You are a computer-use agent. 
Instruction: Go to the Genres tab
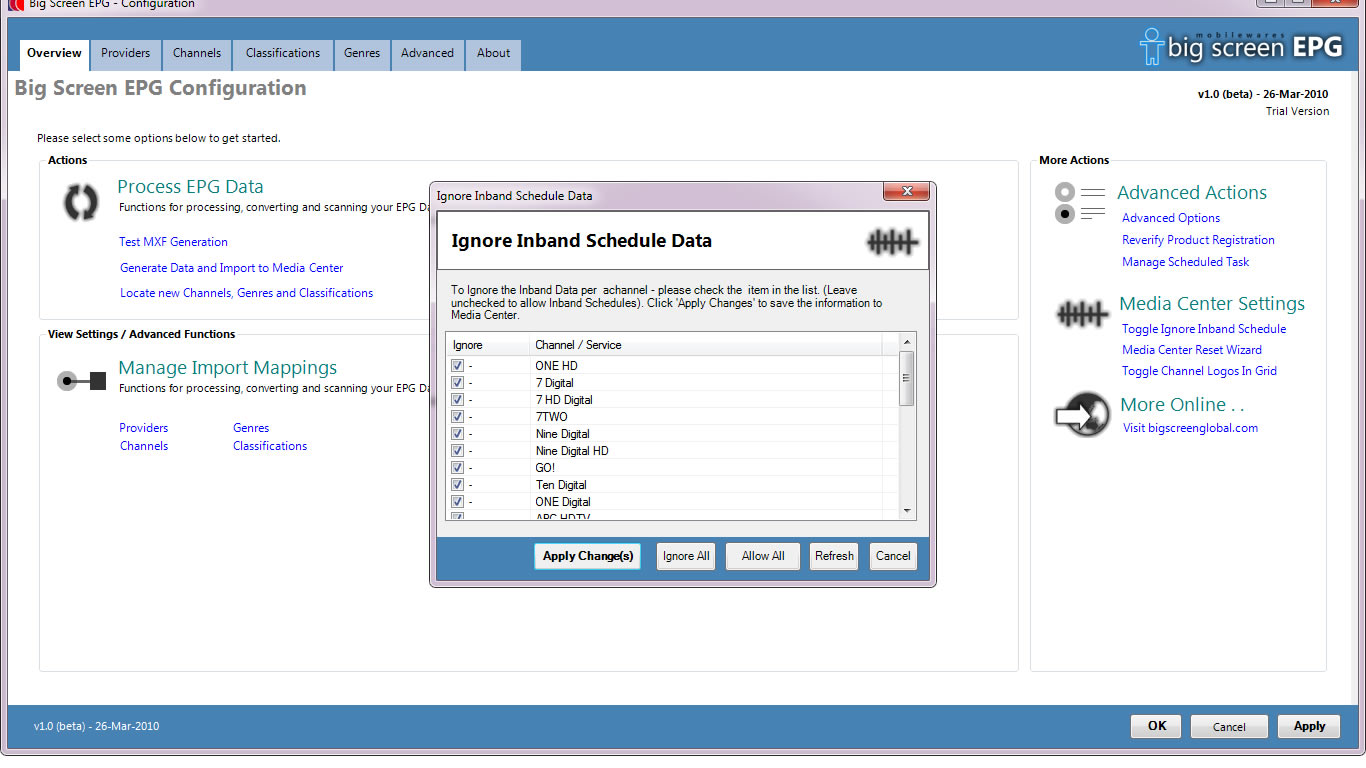tap(362, 54)
